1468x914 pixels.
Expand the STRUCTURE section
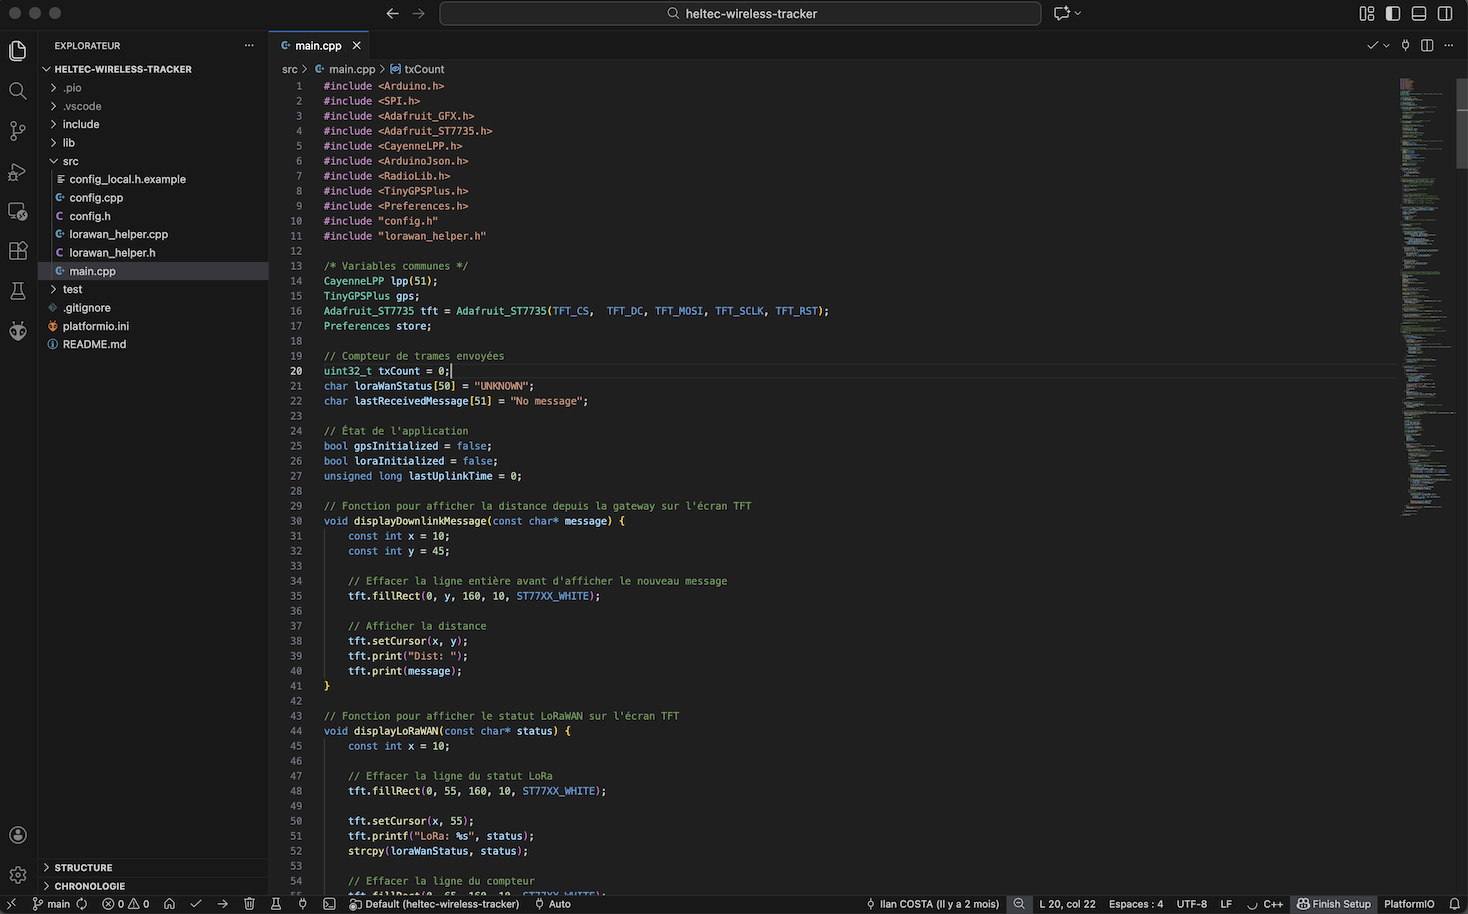(83, 867)
